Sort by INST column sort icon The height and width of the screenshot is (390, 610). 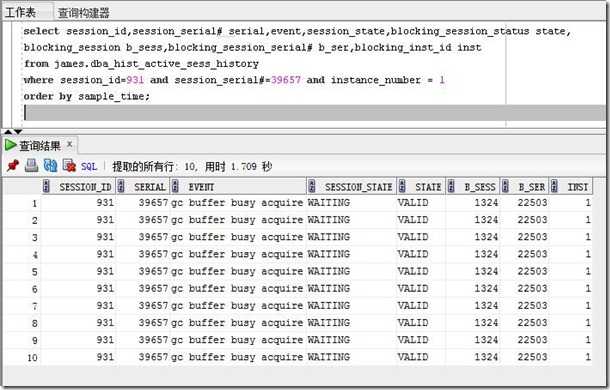[x=554, y=186]
